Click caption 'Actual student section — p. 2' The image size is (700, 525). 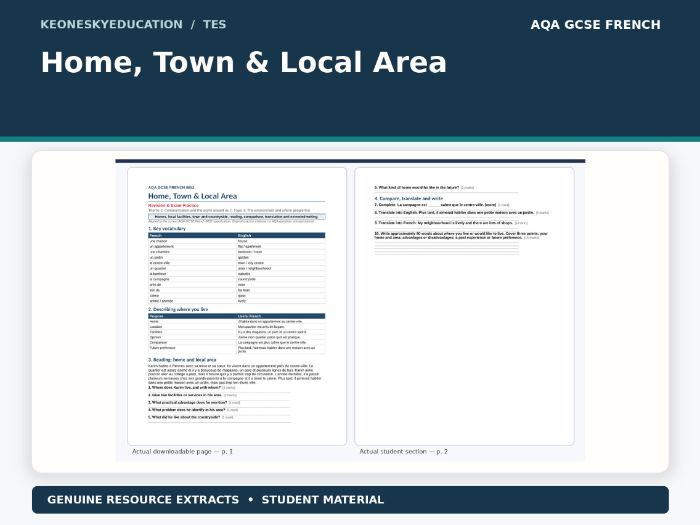(404, 451)
